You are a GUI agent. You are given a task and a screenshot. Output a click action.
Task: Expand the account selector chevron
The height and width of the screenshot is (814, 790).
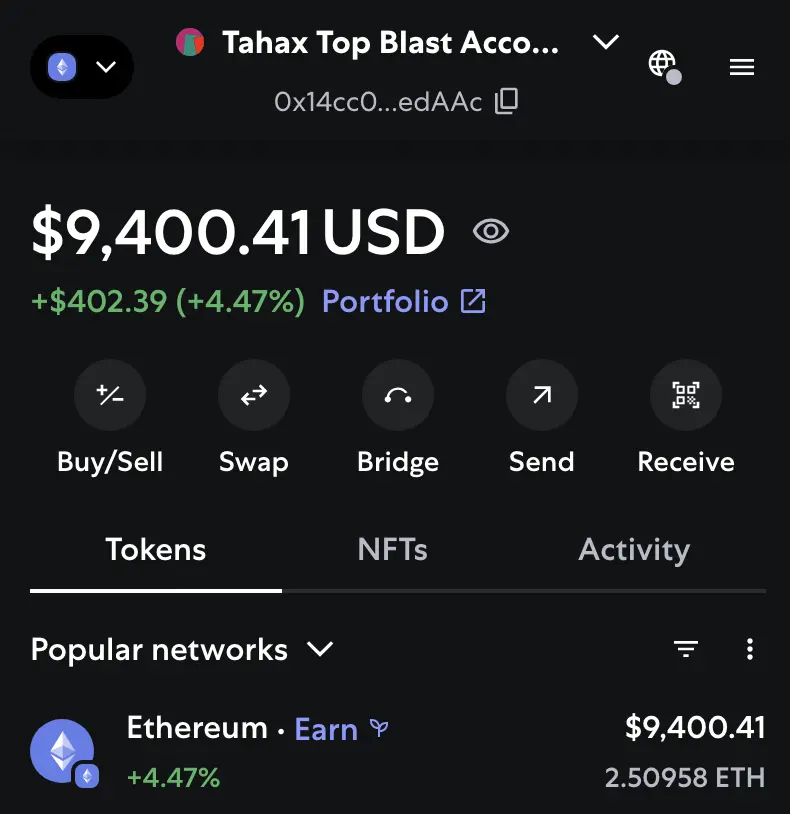point(606,42)
